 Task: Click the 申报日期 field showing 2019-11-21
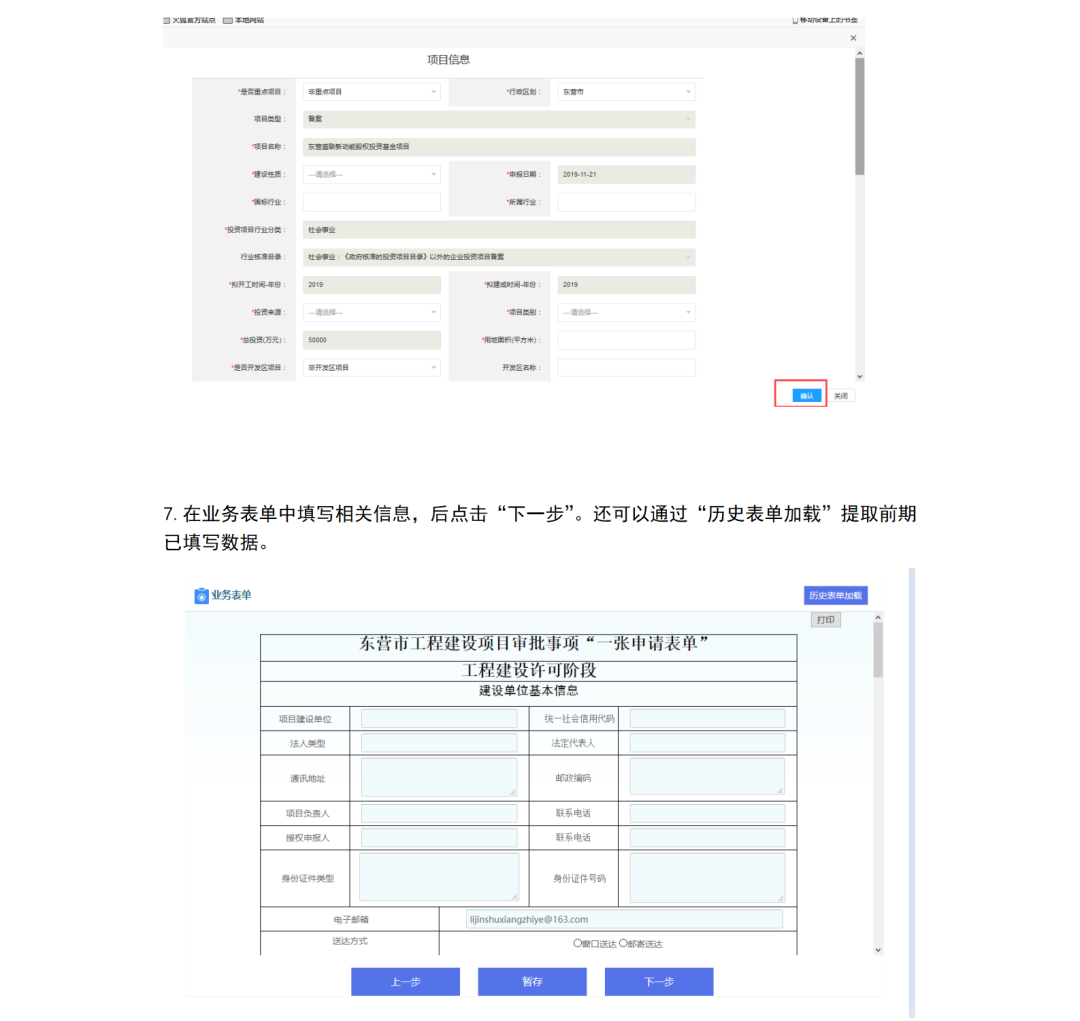[627, 174]
